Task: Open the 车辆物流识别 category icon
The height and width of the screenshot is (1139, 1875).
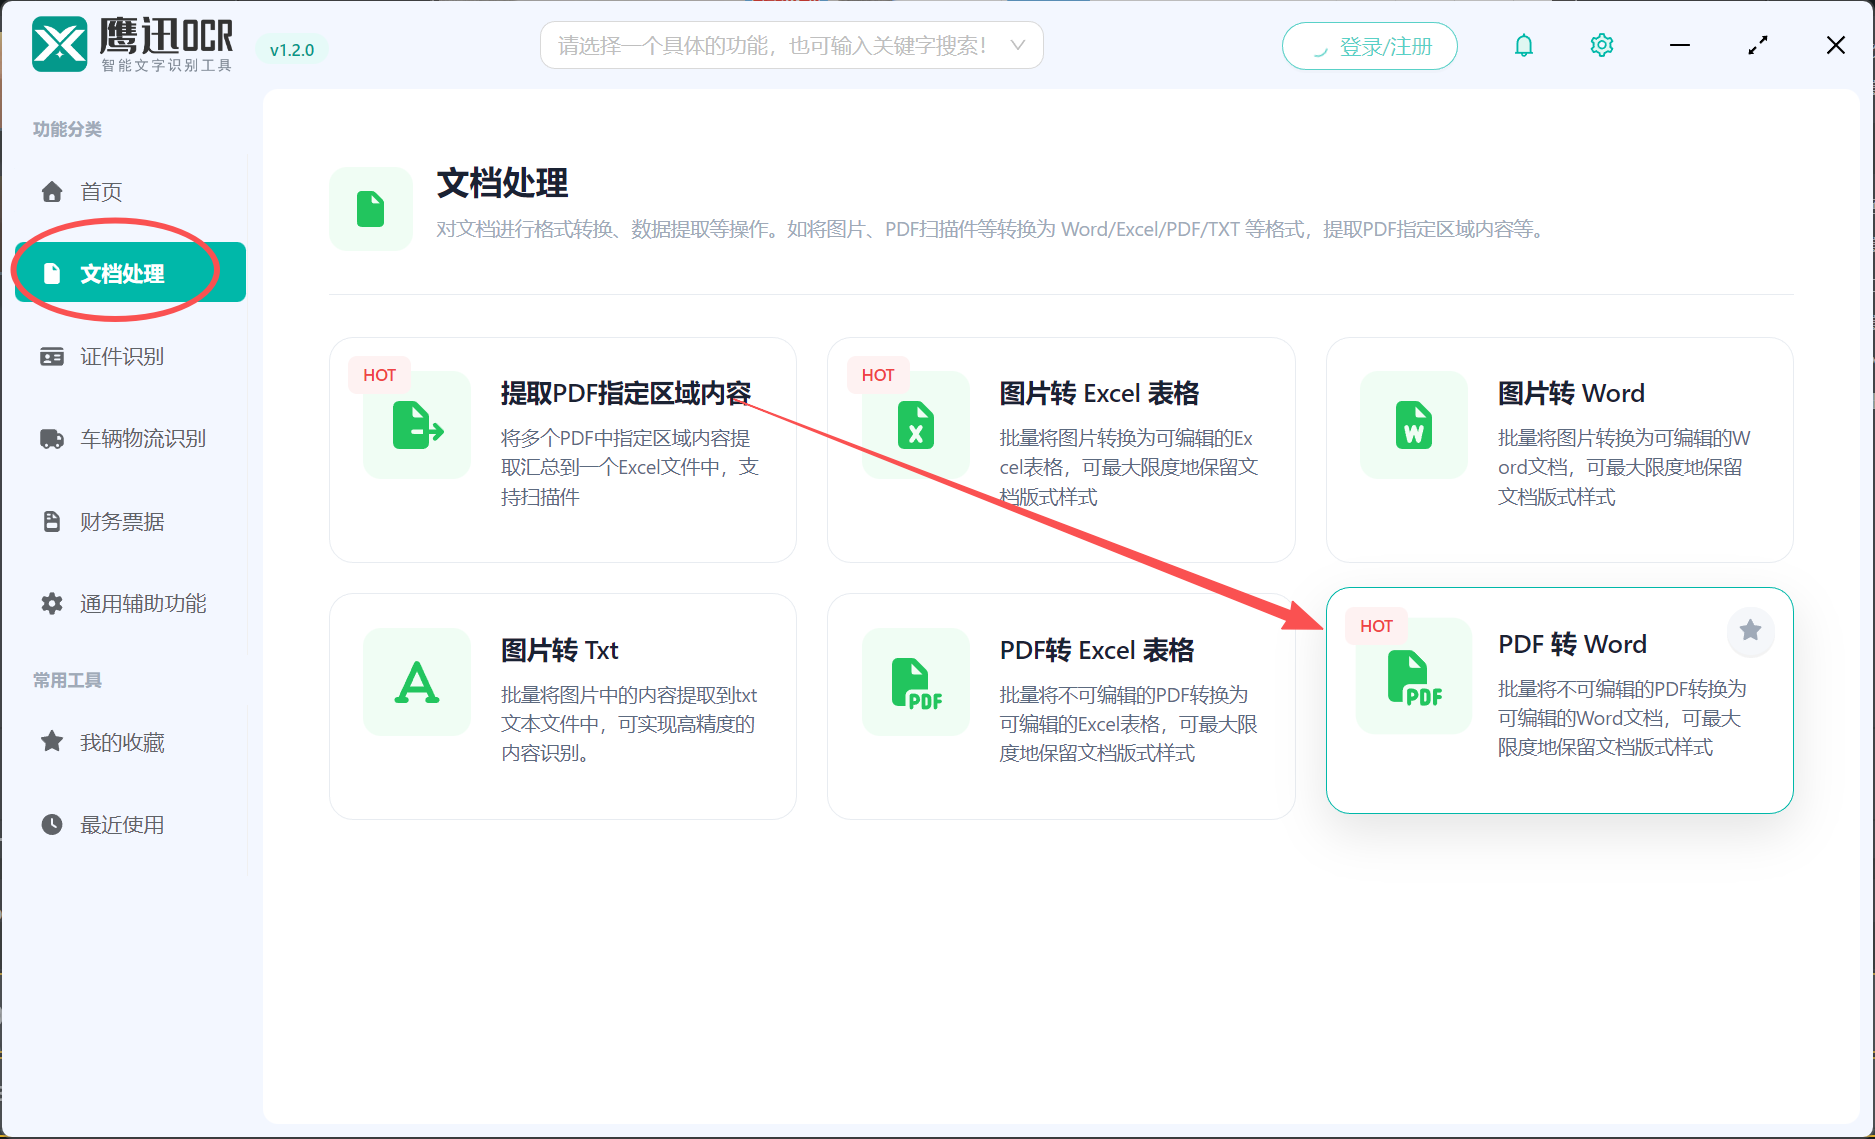Action: 51,438
